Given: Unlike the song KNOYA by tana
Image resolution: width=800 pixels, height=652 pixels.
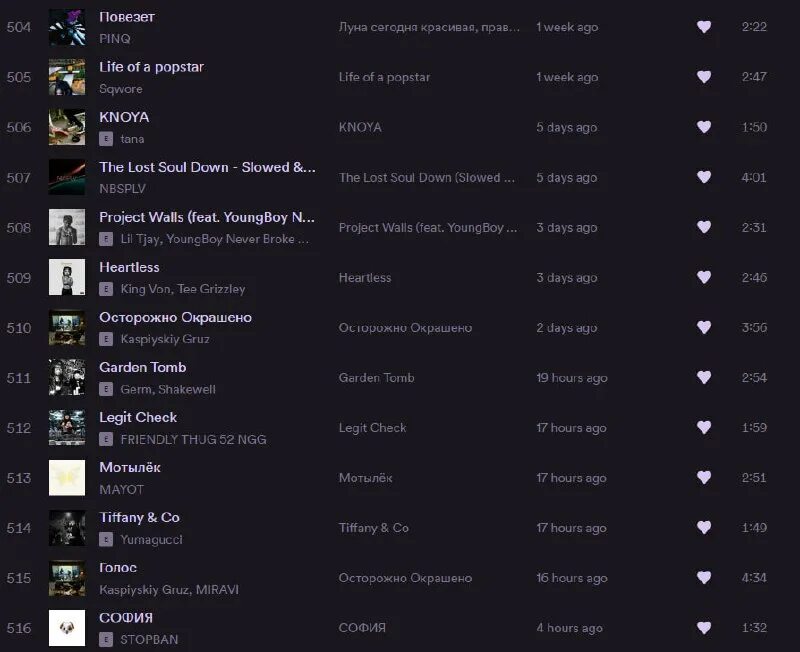Looking at the screenshot, I should click(x=704, y=127).
